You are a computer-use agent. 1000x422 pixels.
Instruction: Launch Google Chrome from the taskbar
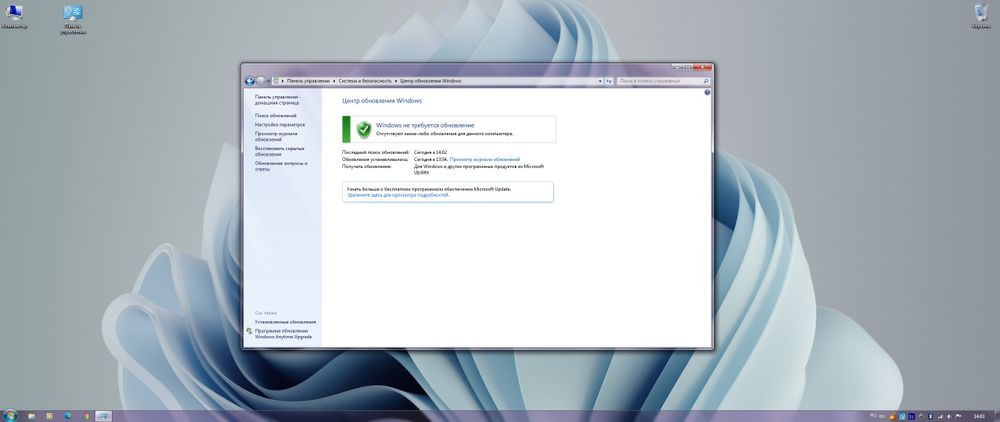(85, 416)
